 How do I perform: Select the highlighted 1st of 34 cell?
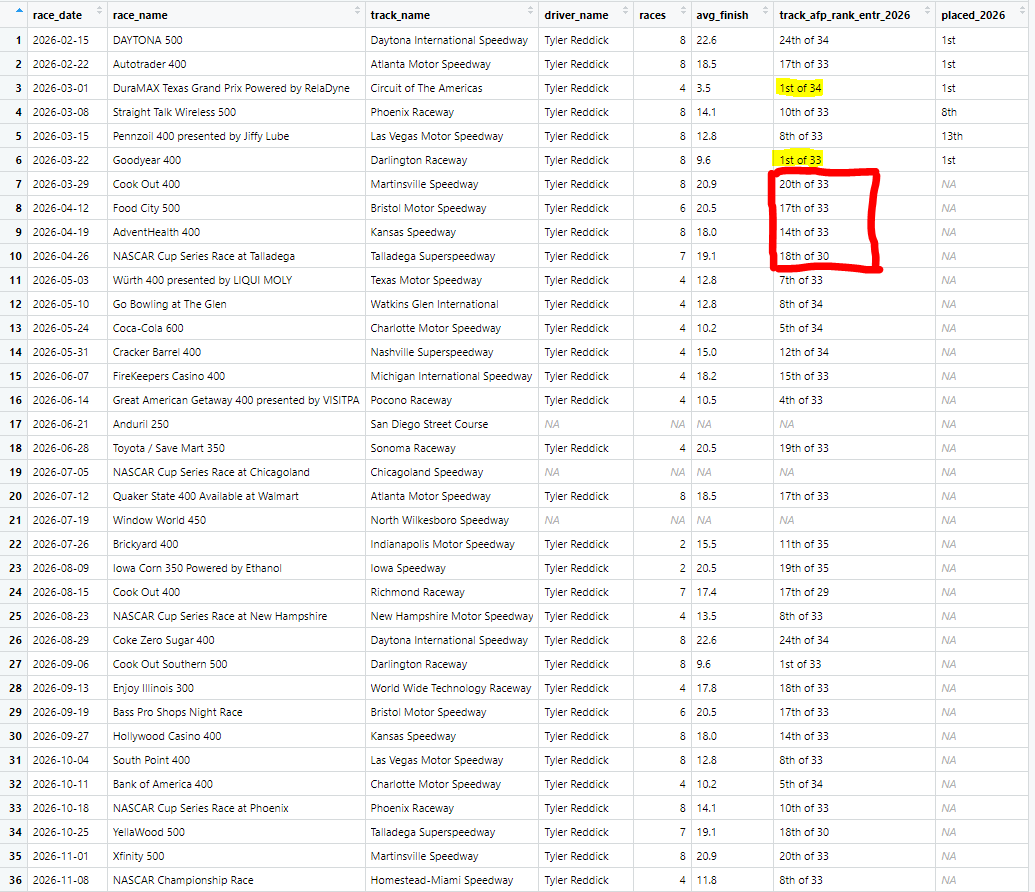(854, 88)
